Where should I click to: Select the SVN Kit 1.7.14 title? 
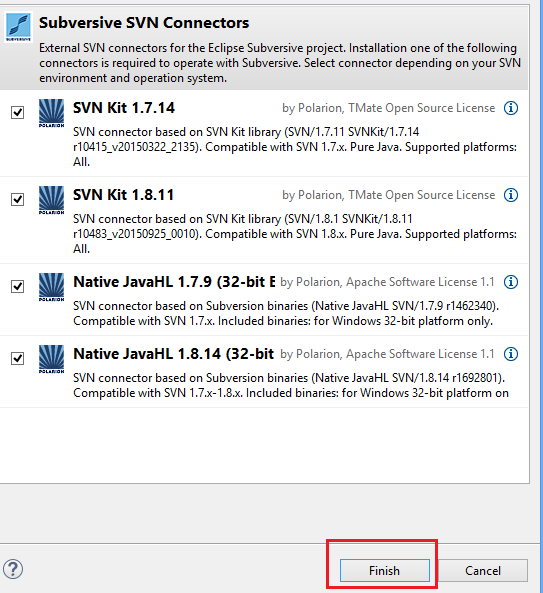pyautogui.click(x=124, y=108)
